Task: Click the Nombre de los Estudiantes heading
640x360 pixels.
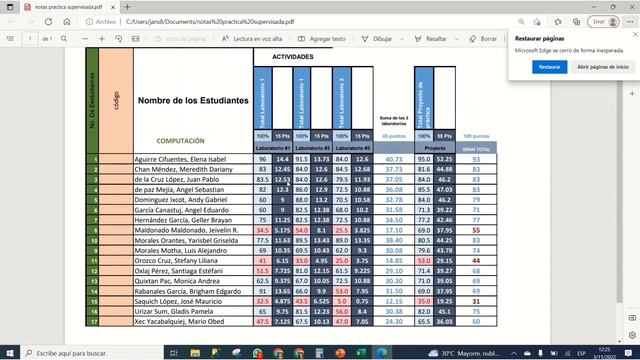Action: 193,100
